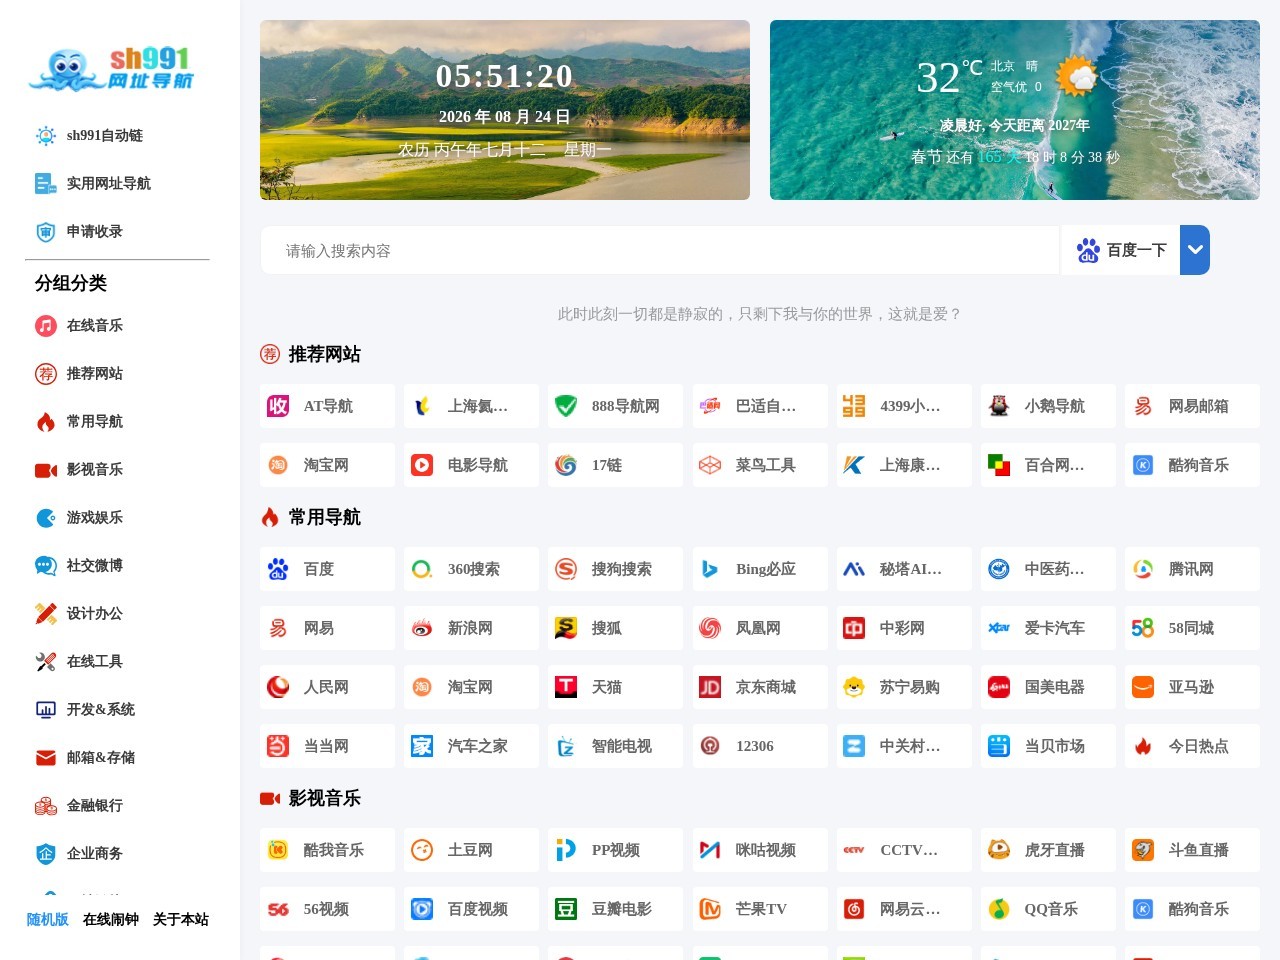1280x960 pixels.
Task: Click the 金融银行 coins icon
Action: point(46,806)
